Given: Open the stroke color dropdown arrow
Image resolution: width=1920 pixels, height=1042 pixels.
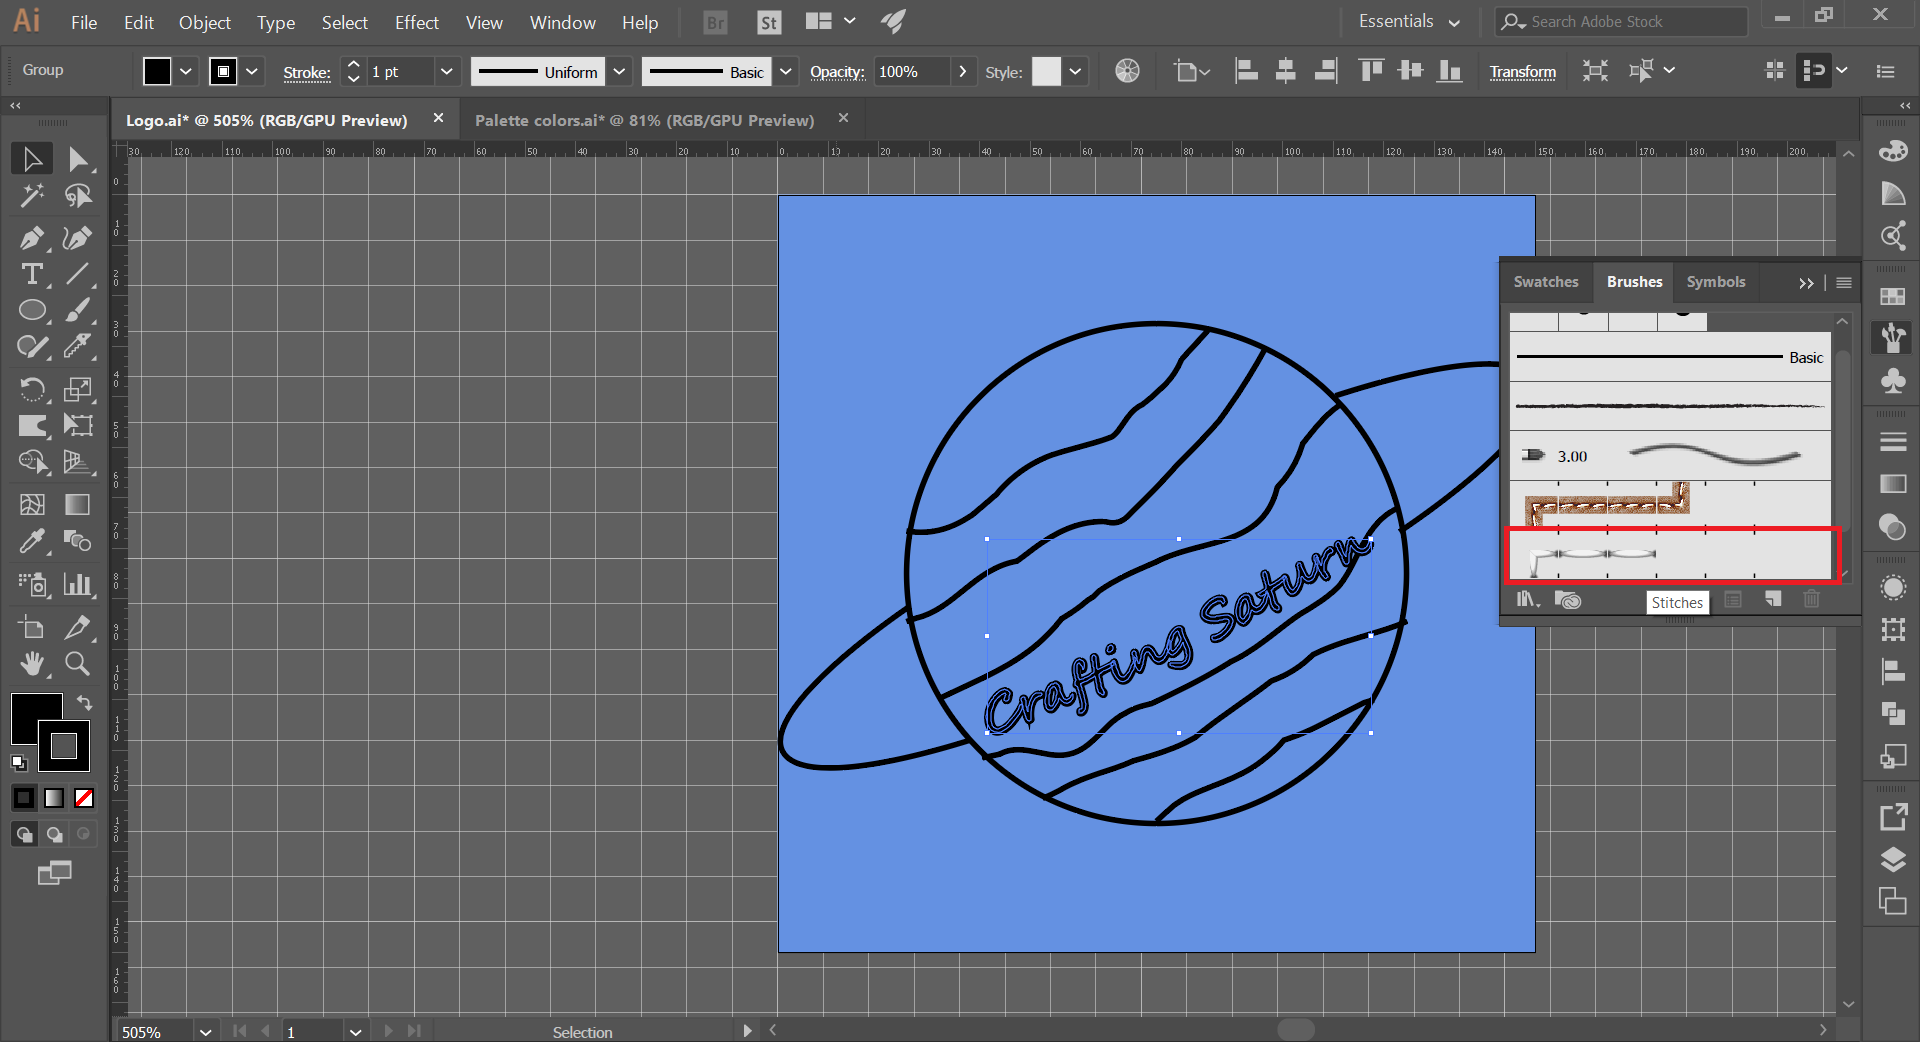Looking at the screenshot, I should click(x=252, y=71).
